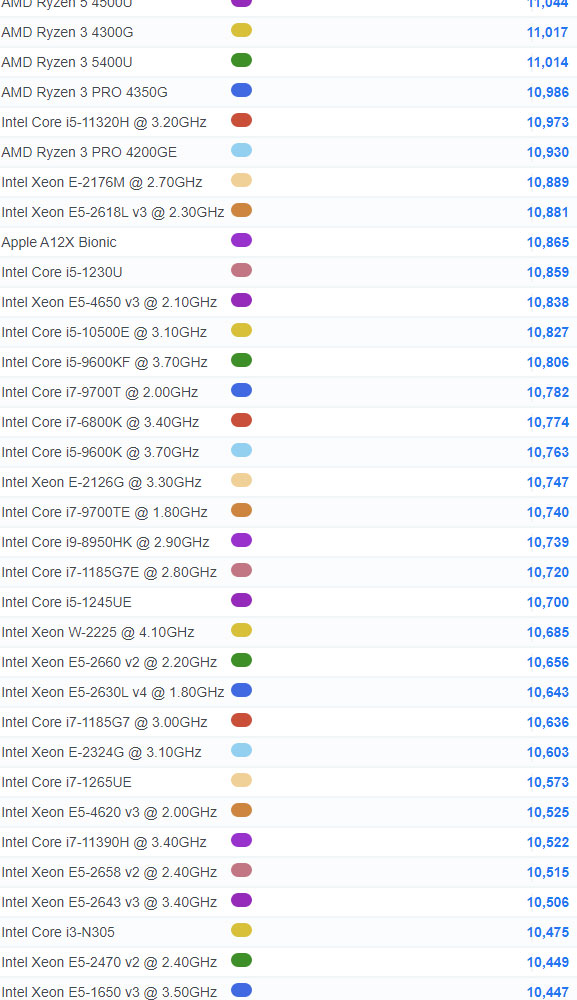Open Intel Core i5-1245UE entry
This screenshot has height=1000, width=577.
pyautogui.click(x=66, y=602)
